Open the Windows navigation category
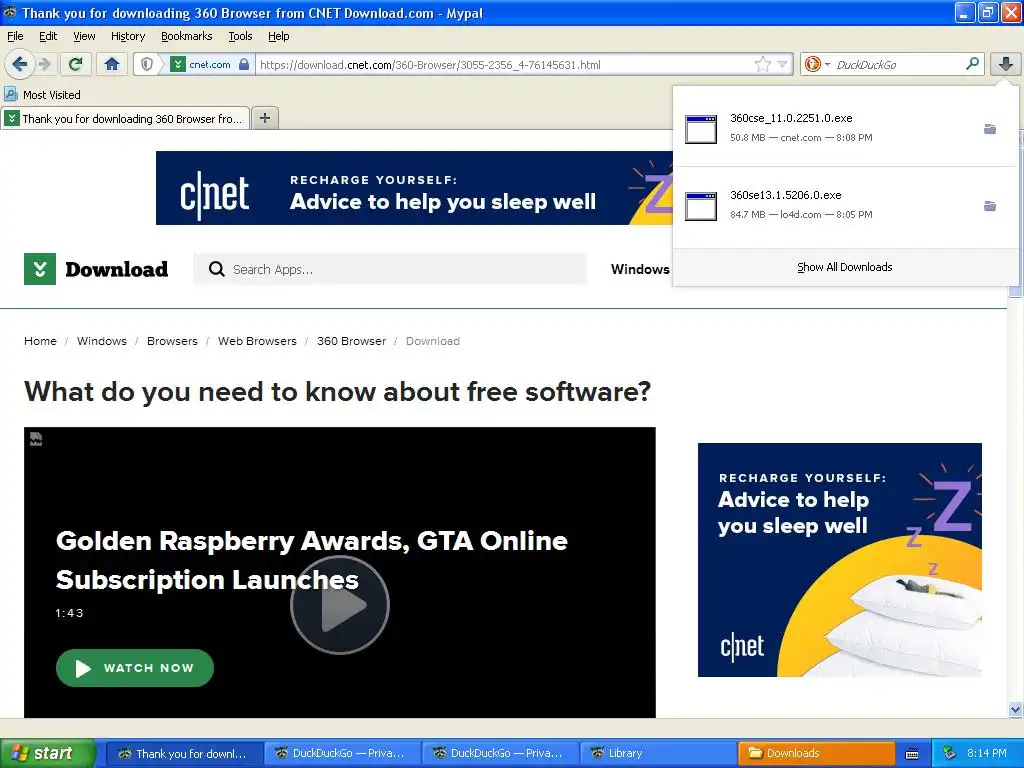 tap(640, 269)
